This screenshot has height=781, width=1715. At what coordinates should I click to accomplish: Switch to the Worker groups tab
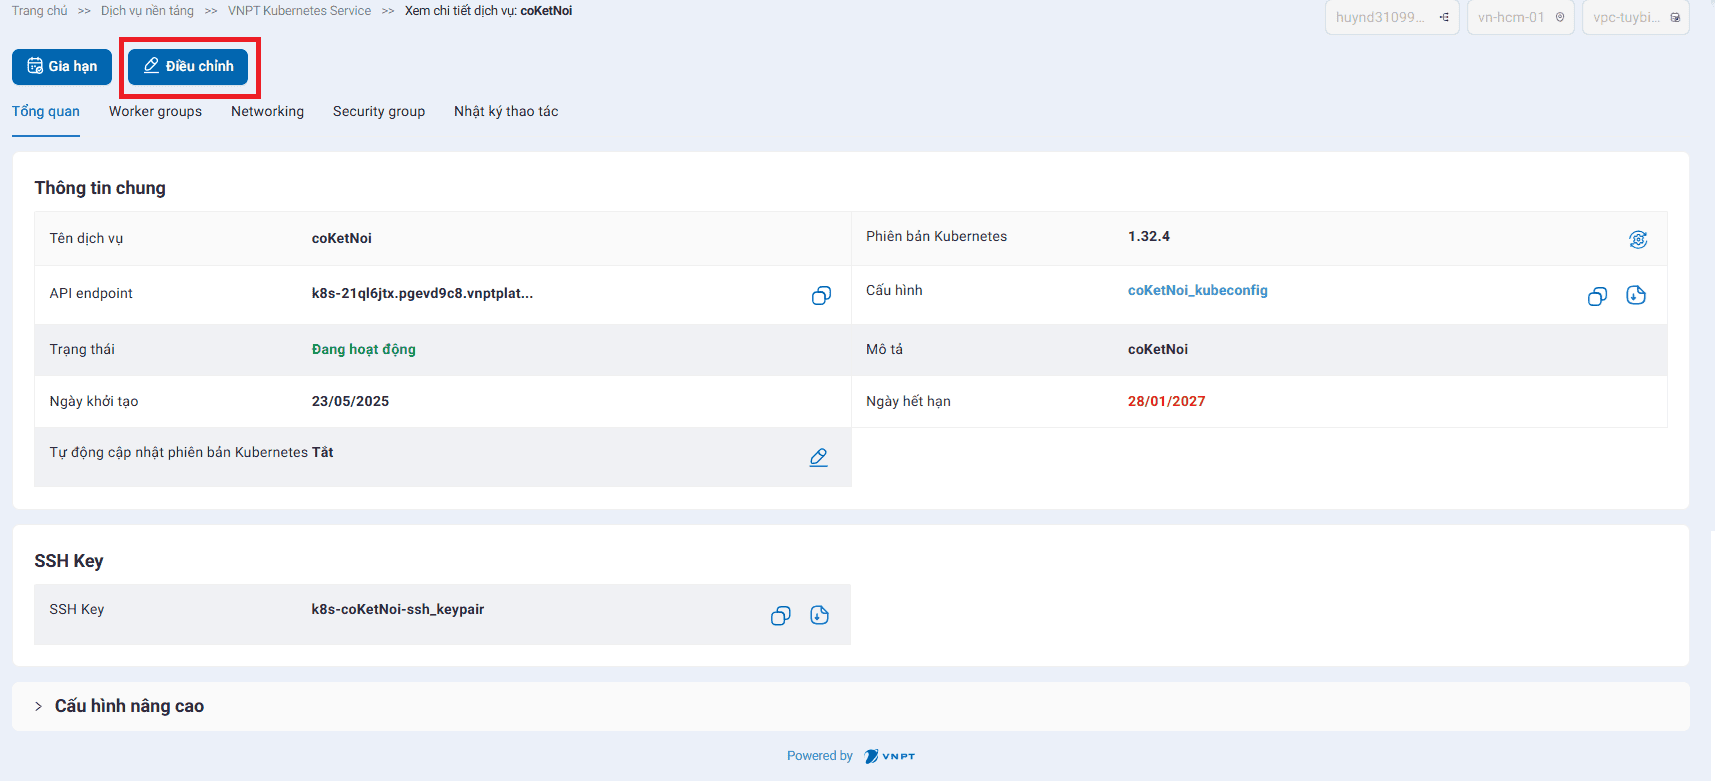[x=155, y=111]
